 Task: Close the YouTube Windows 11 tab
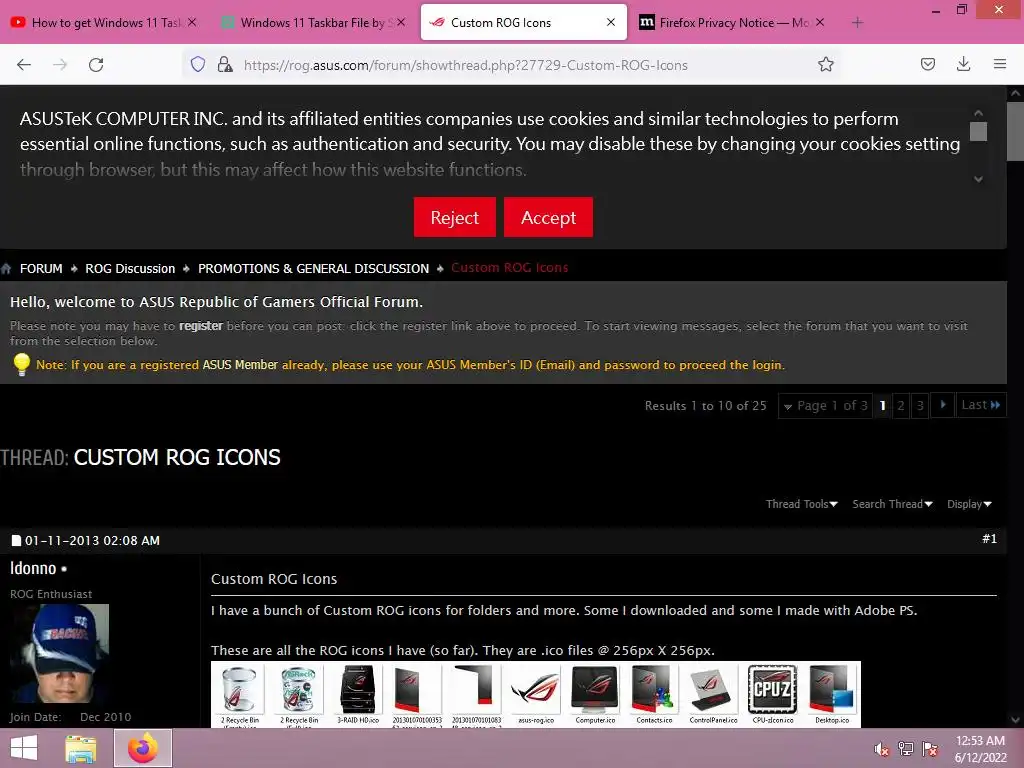192,22
